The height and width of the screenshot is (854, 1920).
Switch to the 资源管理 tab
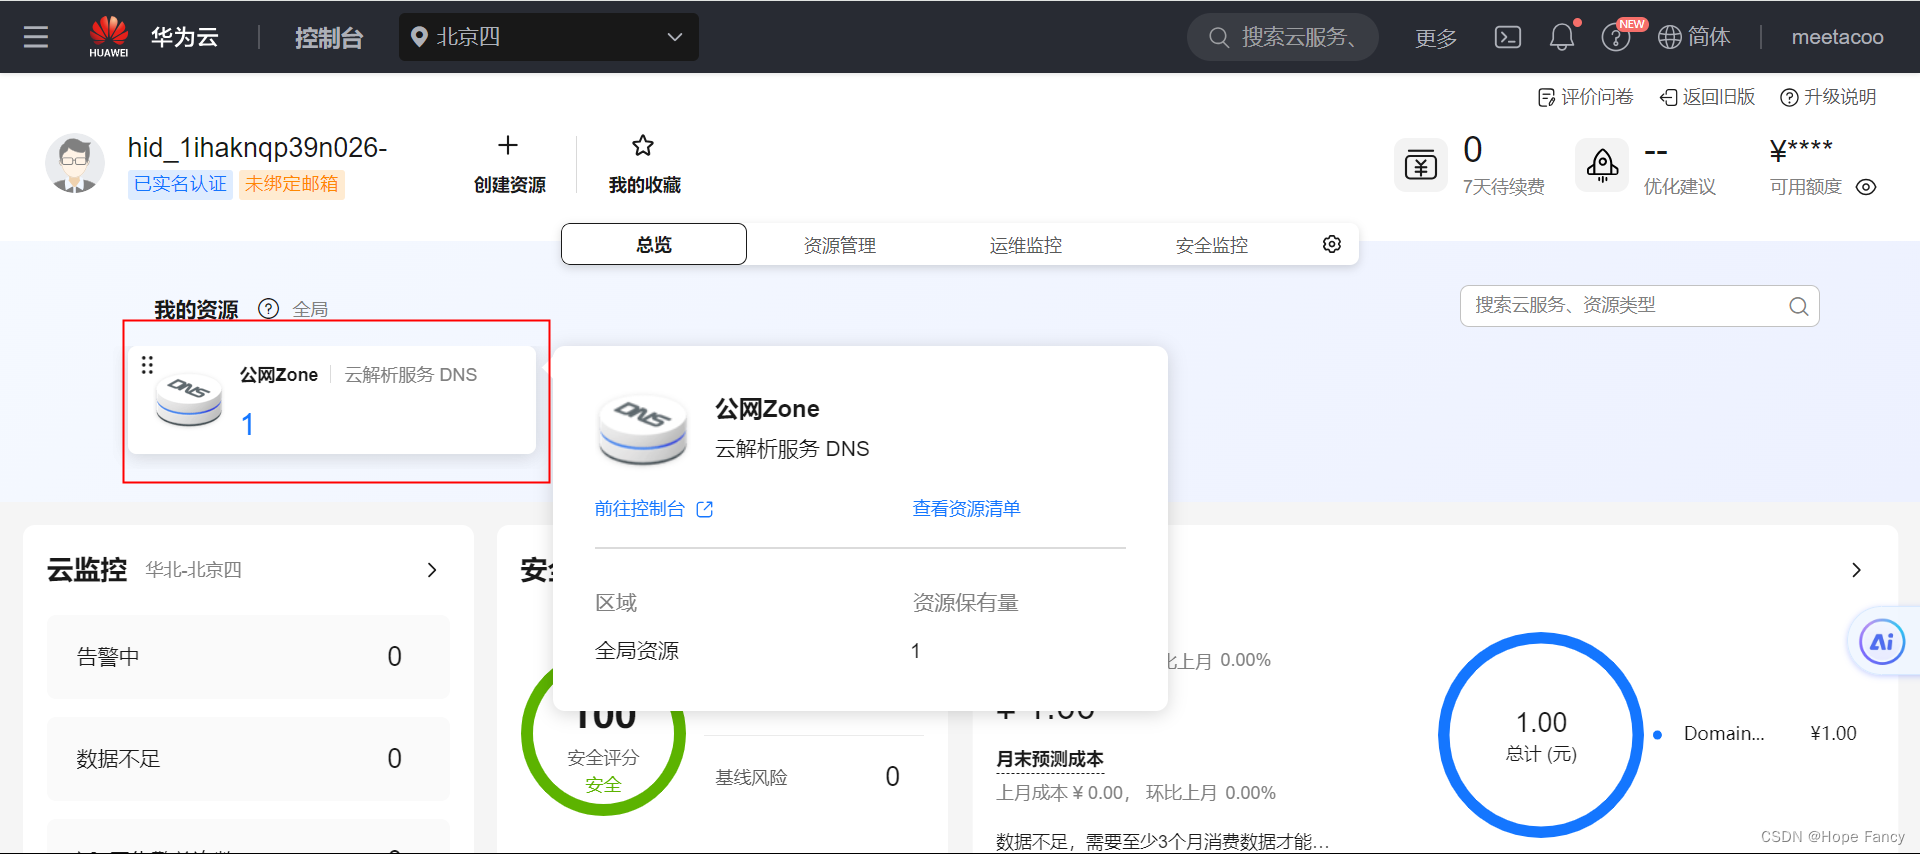click(840, 245)
